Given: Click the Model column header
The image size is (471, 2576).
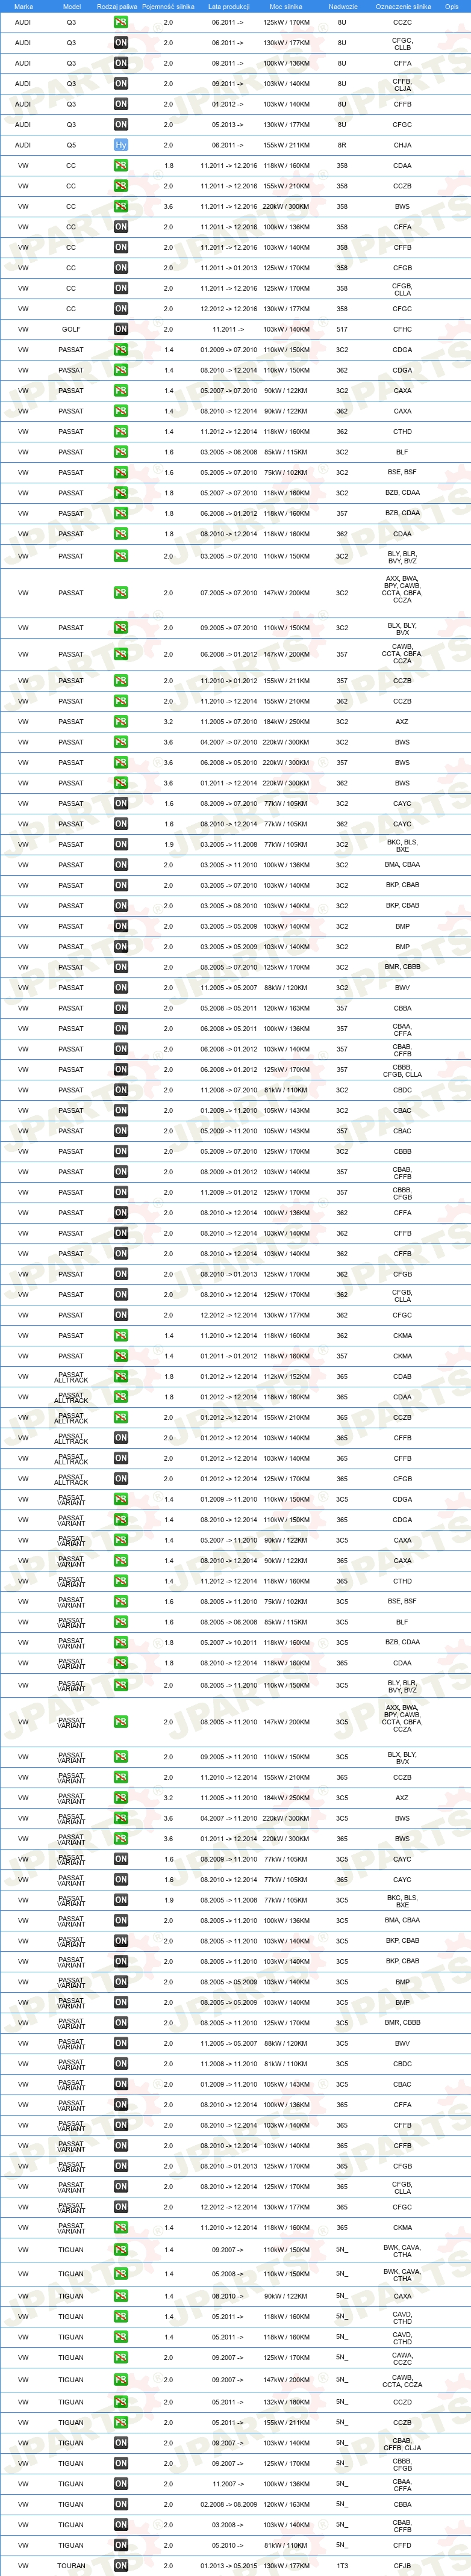Looking at the screenshot, I should coord(71,6).
